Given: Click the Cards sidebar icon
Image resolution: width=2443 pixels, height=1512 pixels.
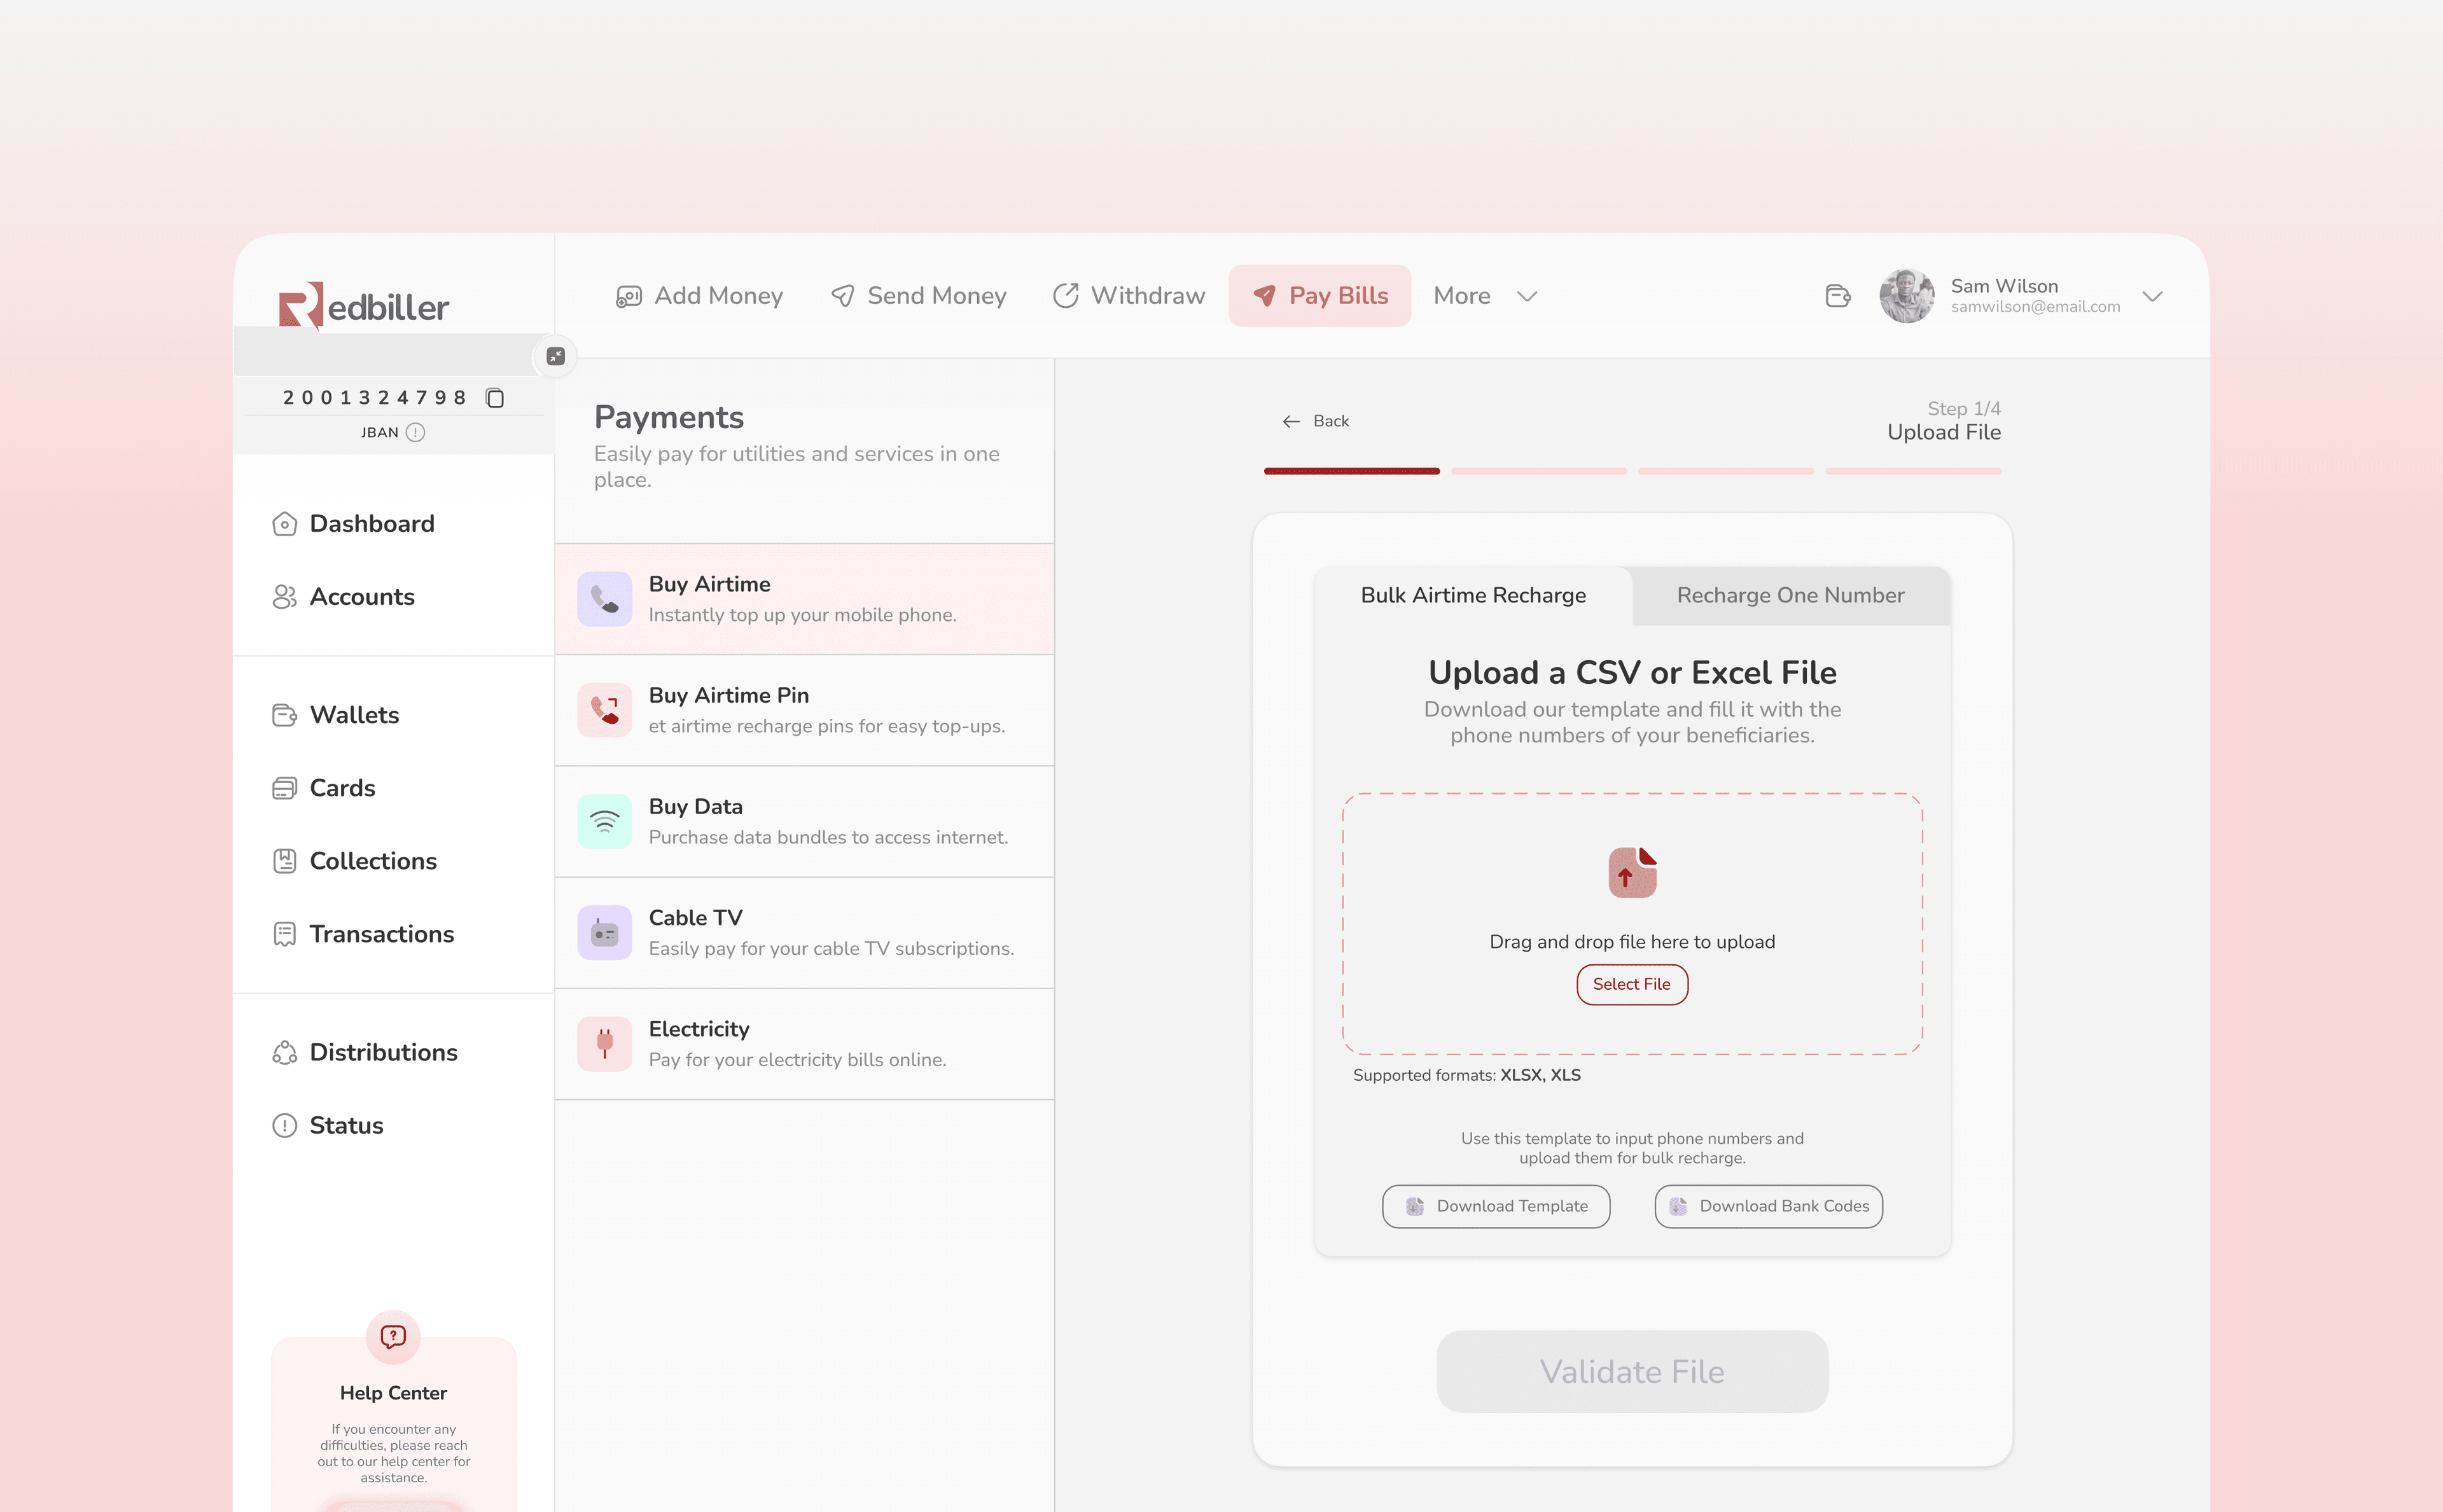Looking at the screenshot, I should [284, 786].
